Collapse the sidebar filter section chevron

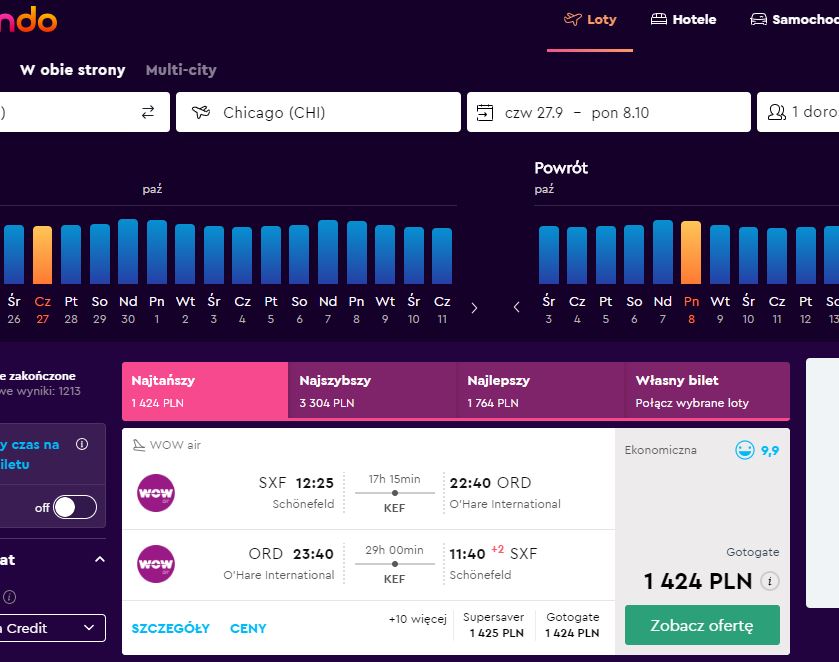click(x=100, y=560)
